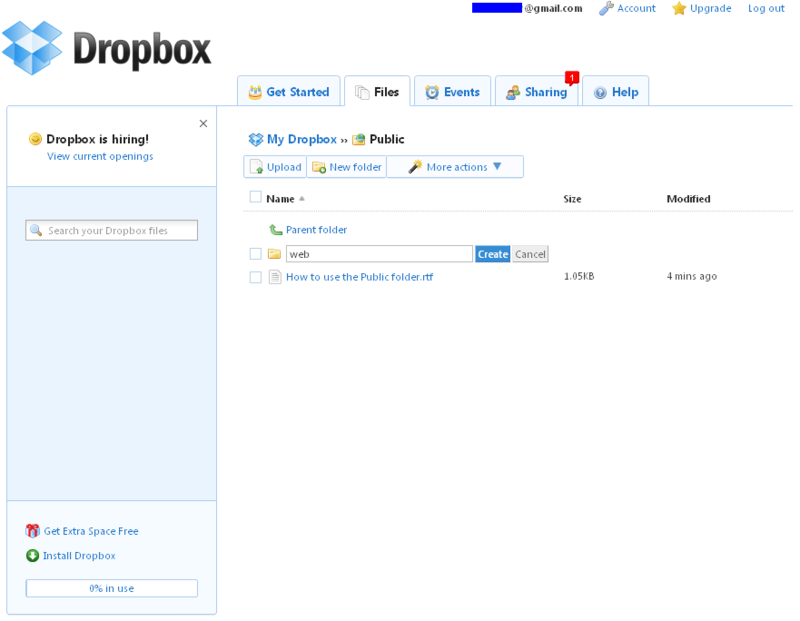Open the More actions menu
The width and height of the screenshot is (800, 621).
pyautogui.click(x=455, y=167)
